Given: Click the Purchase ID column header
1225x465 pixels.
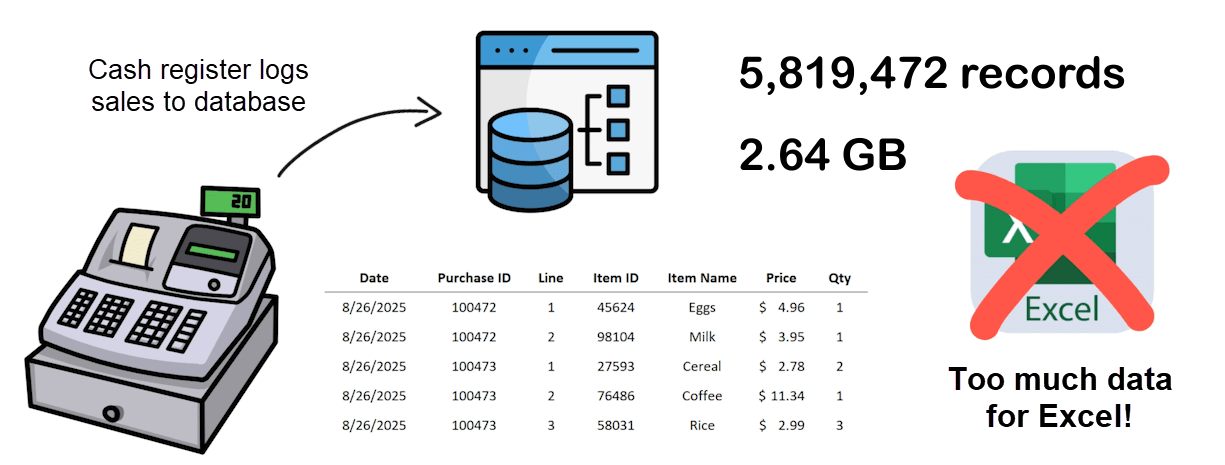Looking at the screenshot, I should click(x=474, y=278).
